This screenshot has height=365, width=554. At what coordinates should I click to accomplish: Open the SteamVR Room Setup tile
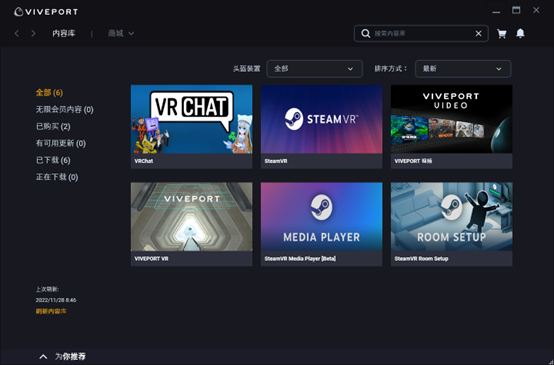(x=452, y=224)
